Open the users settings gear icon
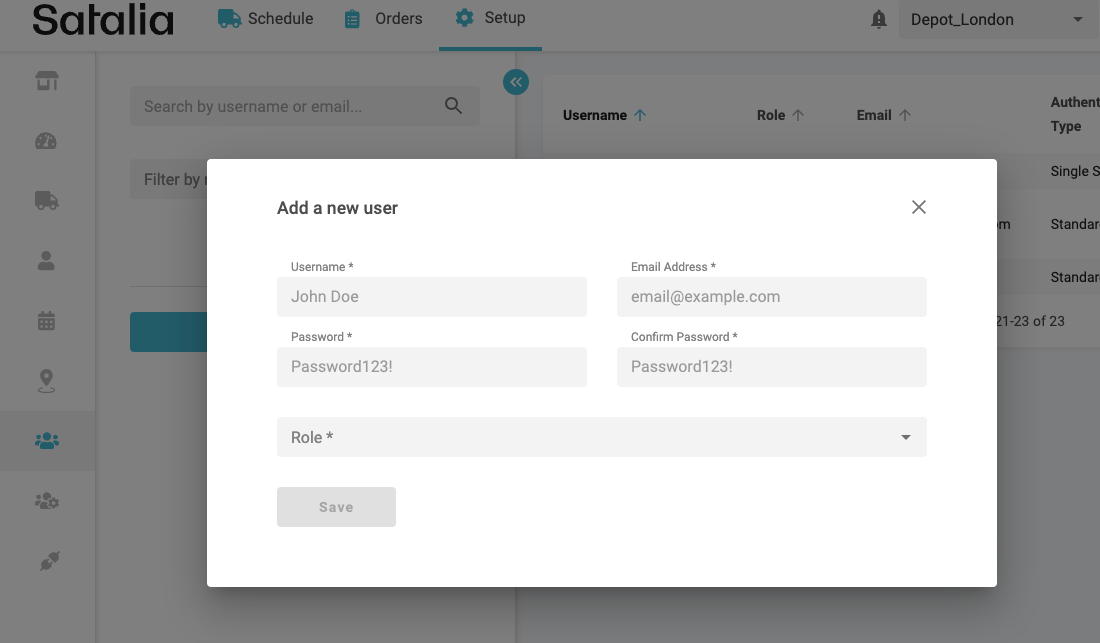 [47, 501]
